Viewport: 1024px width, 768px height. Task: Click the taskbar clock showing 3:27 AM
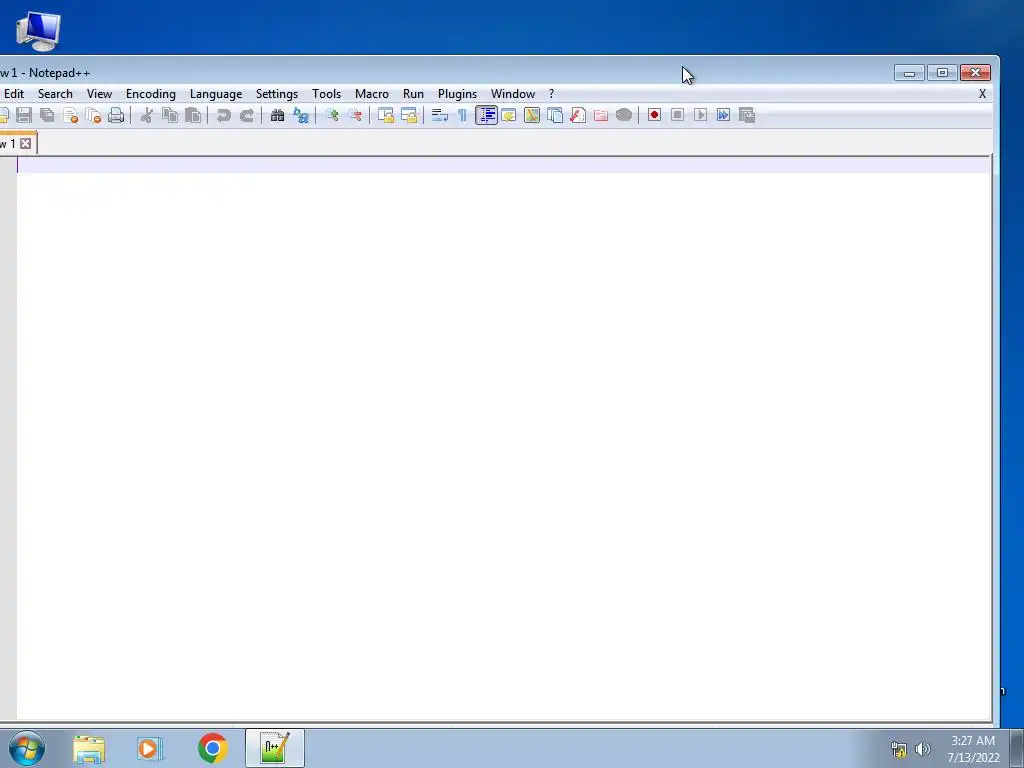[973, 749]
